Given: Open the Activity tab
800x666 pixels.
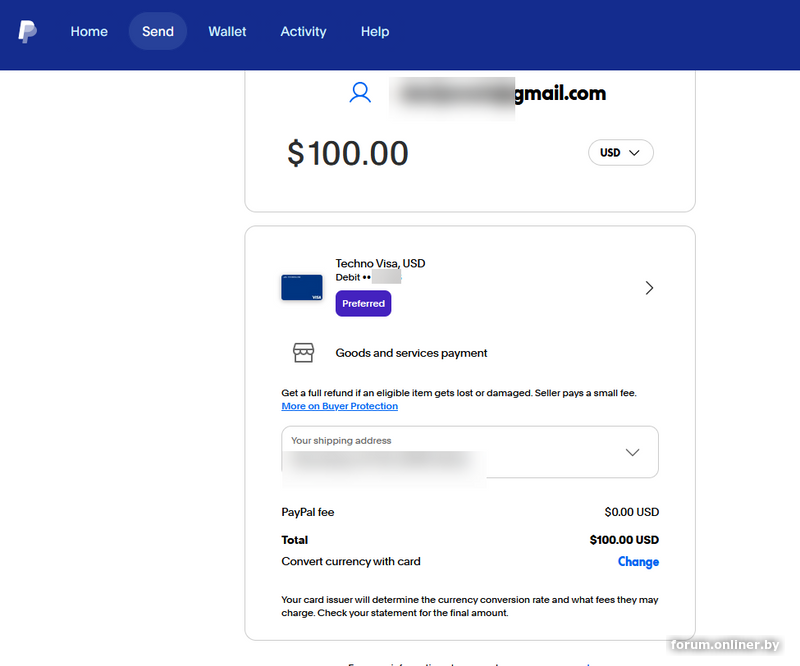Looking at the screenshot, I should pyautogui.click(x=303, y=32).
